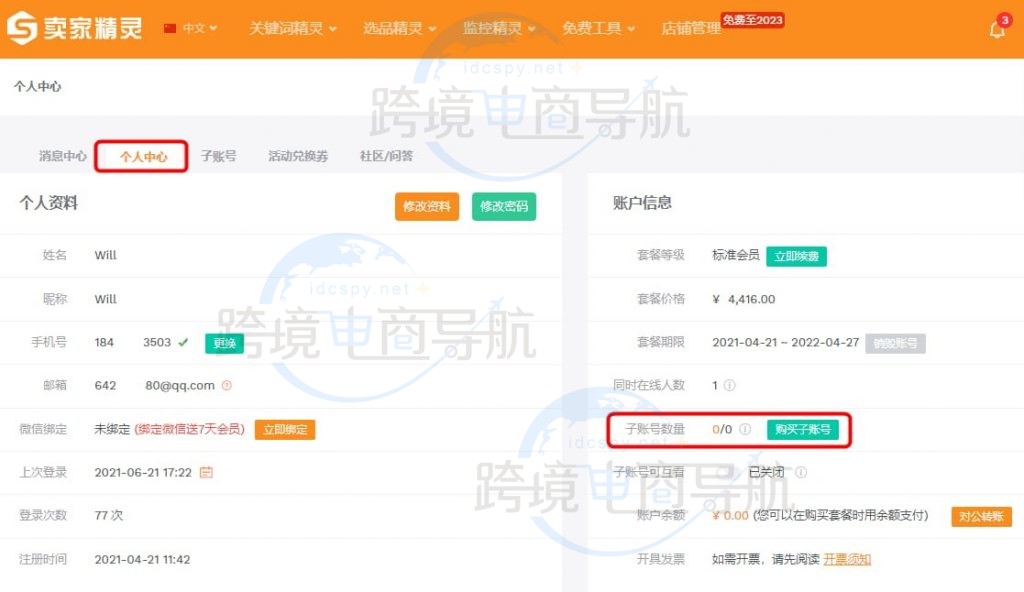1024x592 pixels.
Task: Click the 修改资料 button
Action: click(426, 207)
